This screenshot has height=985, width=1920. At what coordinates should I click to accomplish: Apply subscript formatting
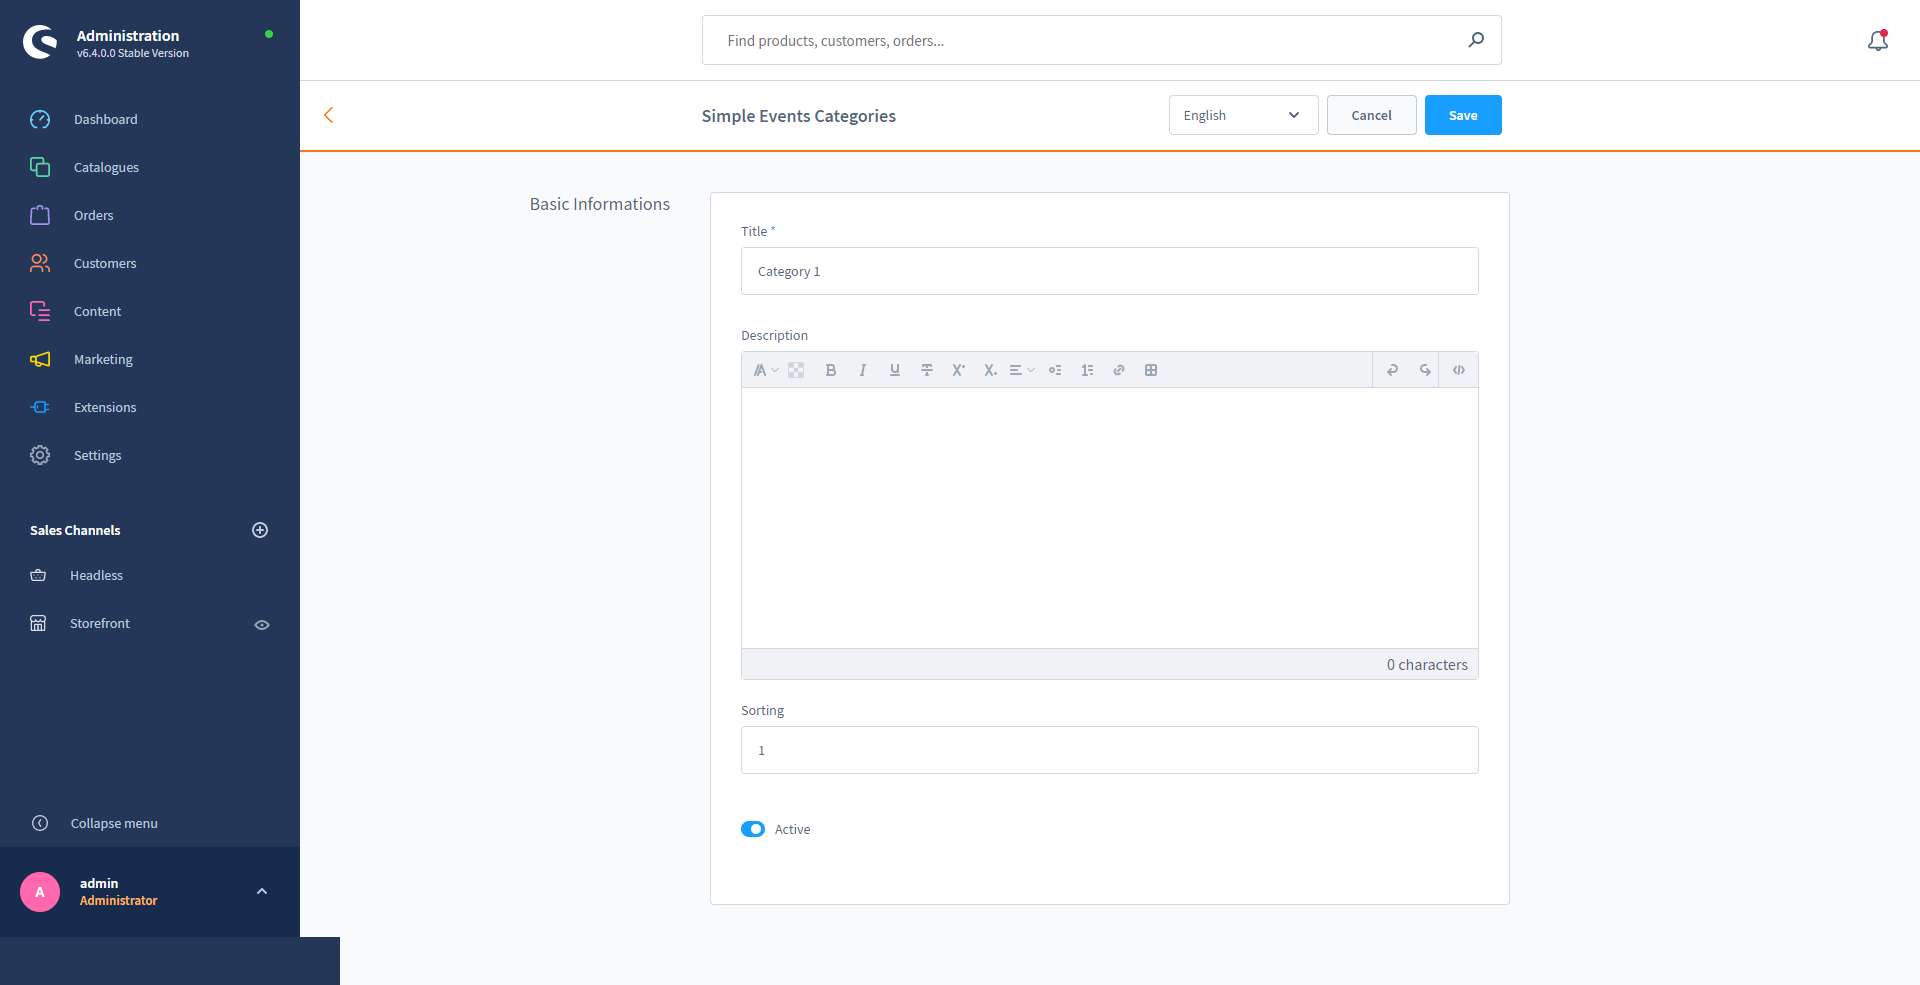990,370
